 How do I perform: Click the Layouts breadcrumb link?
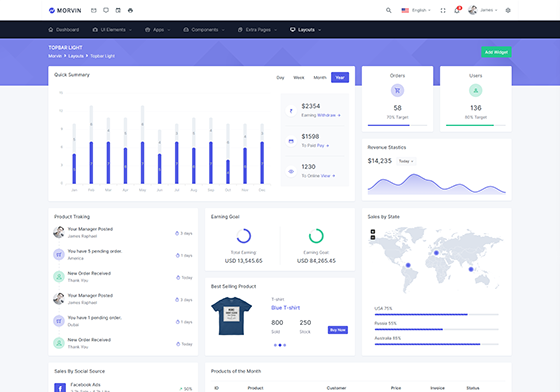tap(76, 56)
